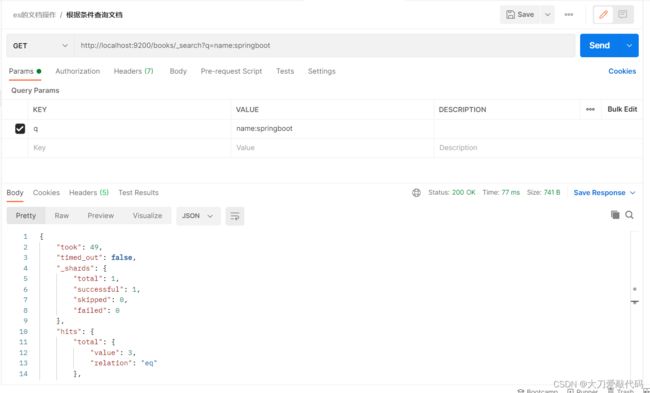This screenshot has height=393, width=650.
Task: Click the "took": 49 line
Action: click(x=79, y=247)
